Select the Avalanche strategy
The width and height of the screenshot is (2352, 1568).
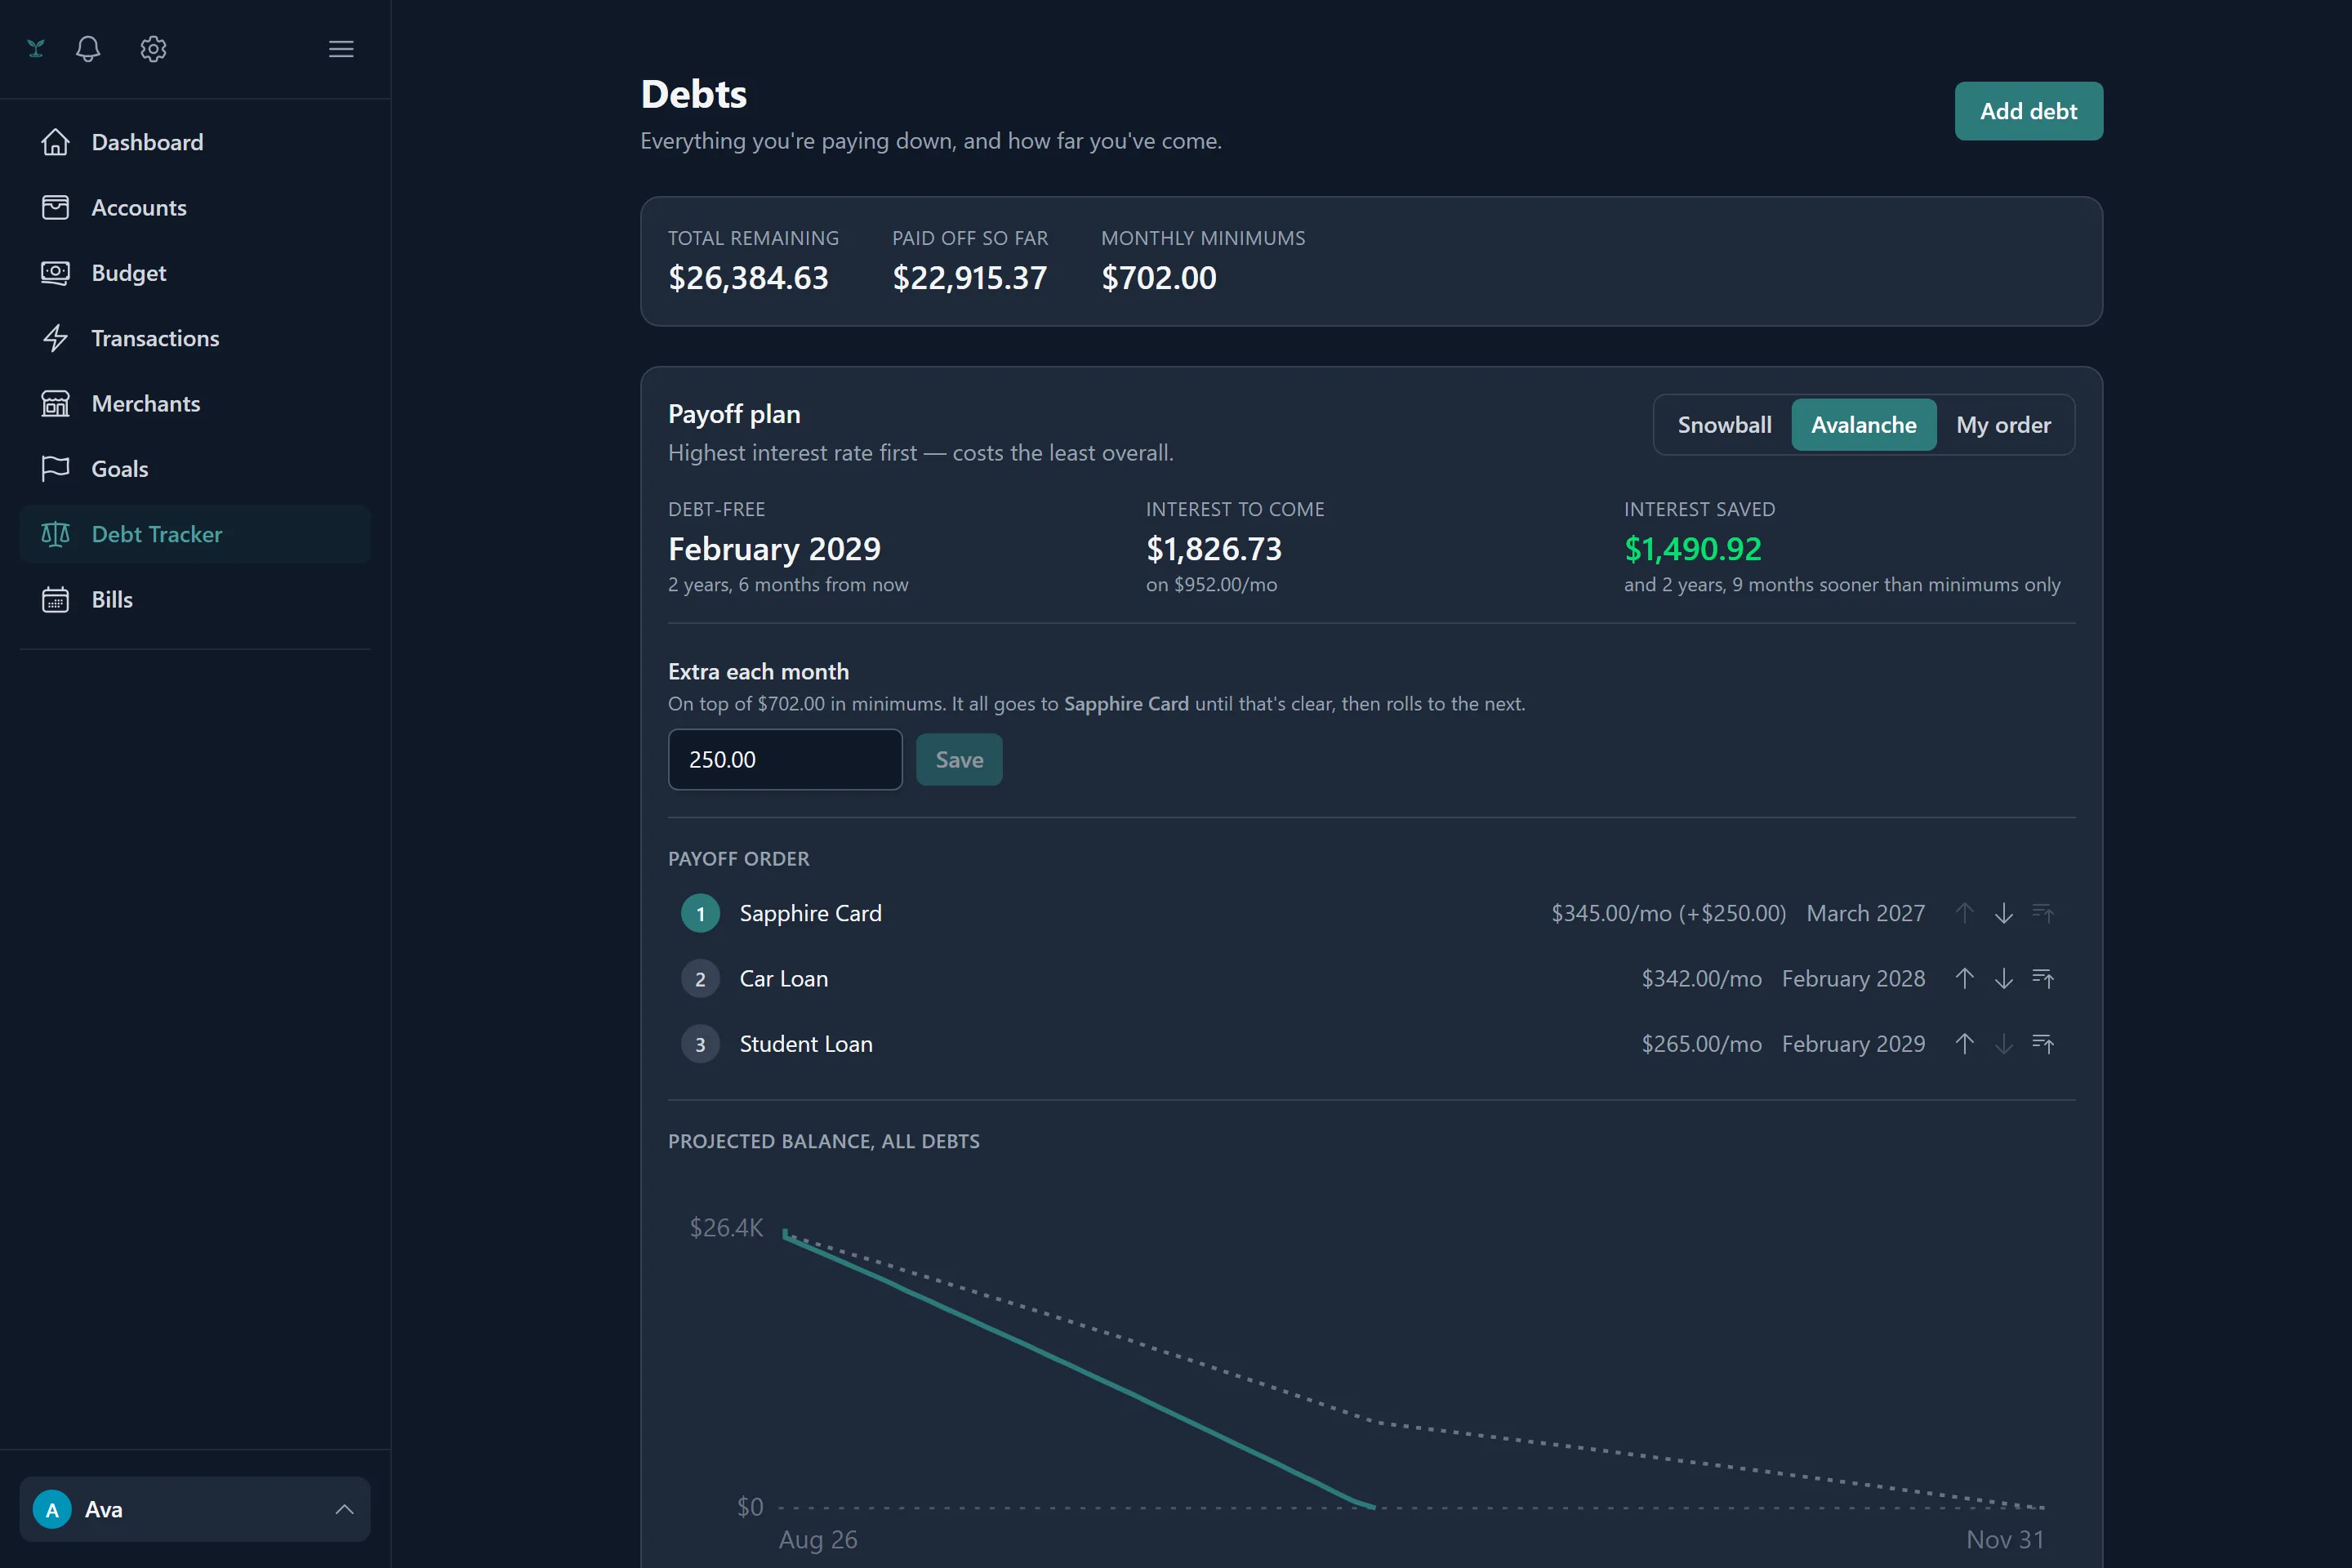(x=1863, y=425)
